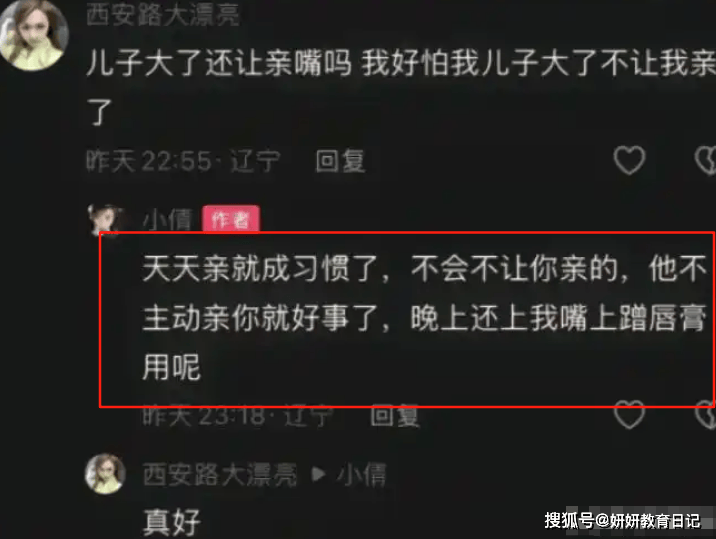Screen dimensions: 716x539
Task: Open 小倩's small avatar picture
Action: pos(105,220)
